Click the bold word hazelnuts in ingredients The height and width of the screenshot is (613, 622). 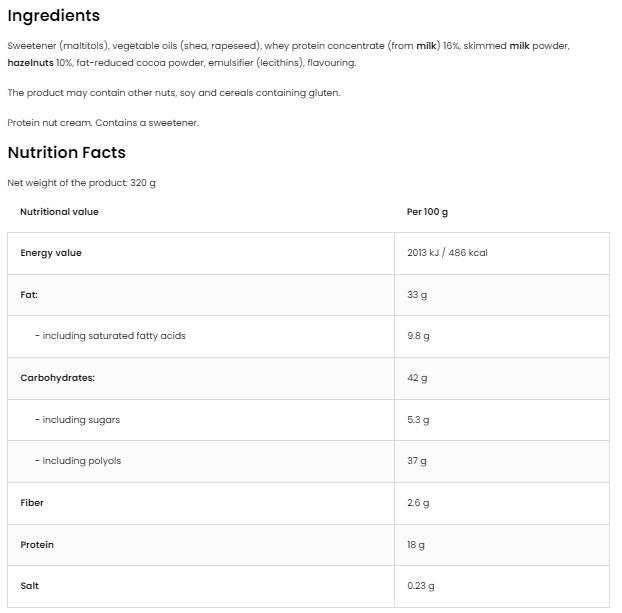31,62
